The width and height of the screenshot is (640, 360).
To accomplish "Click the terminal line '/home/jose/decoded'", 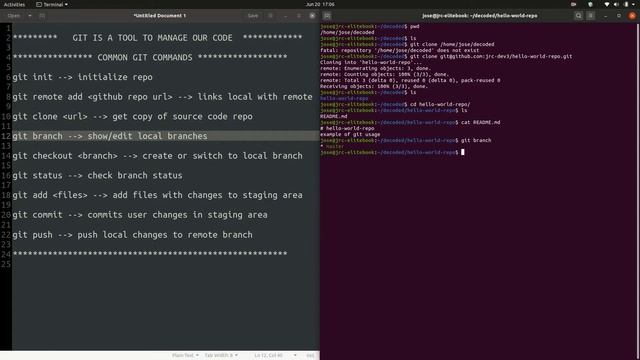I will tap(347, 32).
